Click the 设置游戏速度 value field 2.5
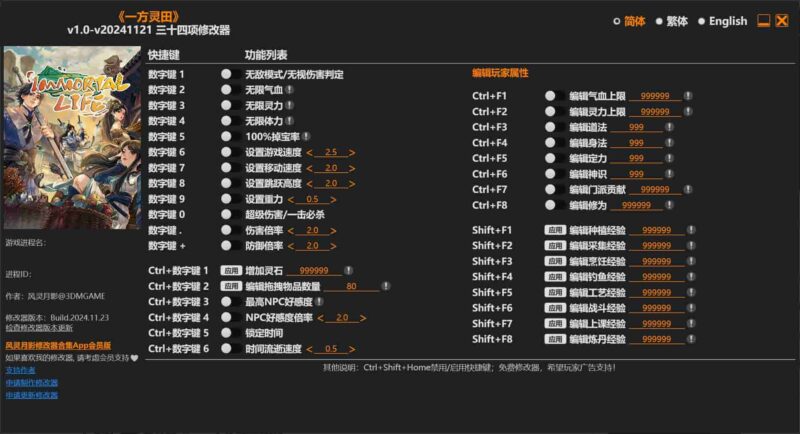 [x=331, y=152]
